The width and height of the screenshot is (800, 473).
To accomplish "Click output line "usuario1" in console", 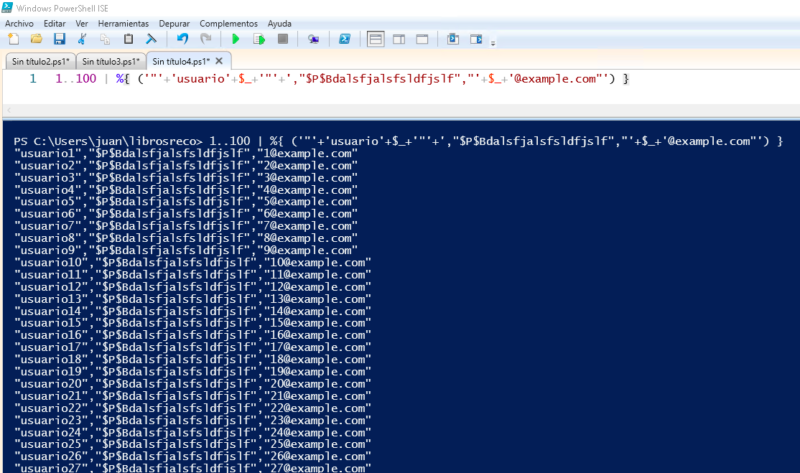I will (186, 153).
